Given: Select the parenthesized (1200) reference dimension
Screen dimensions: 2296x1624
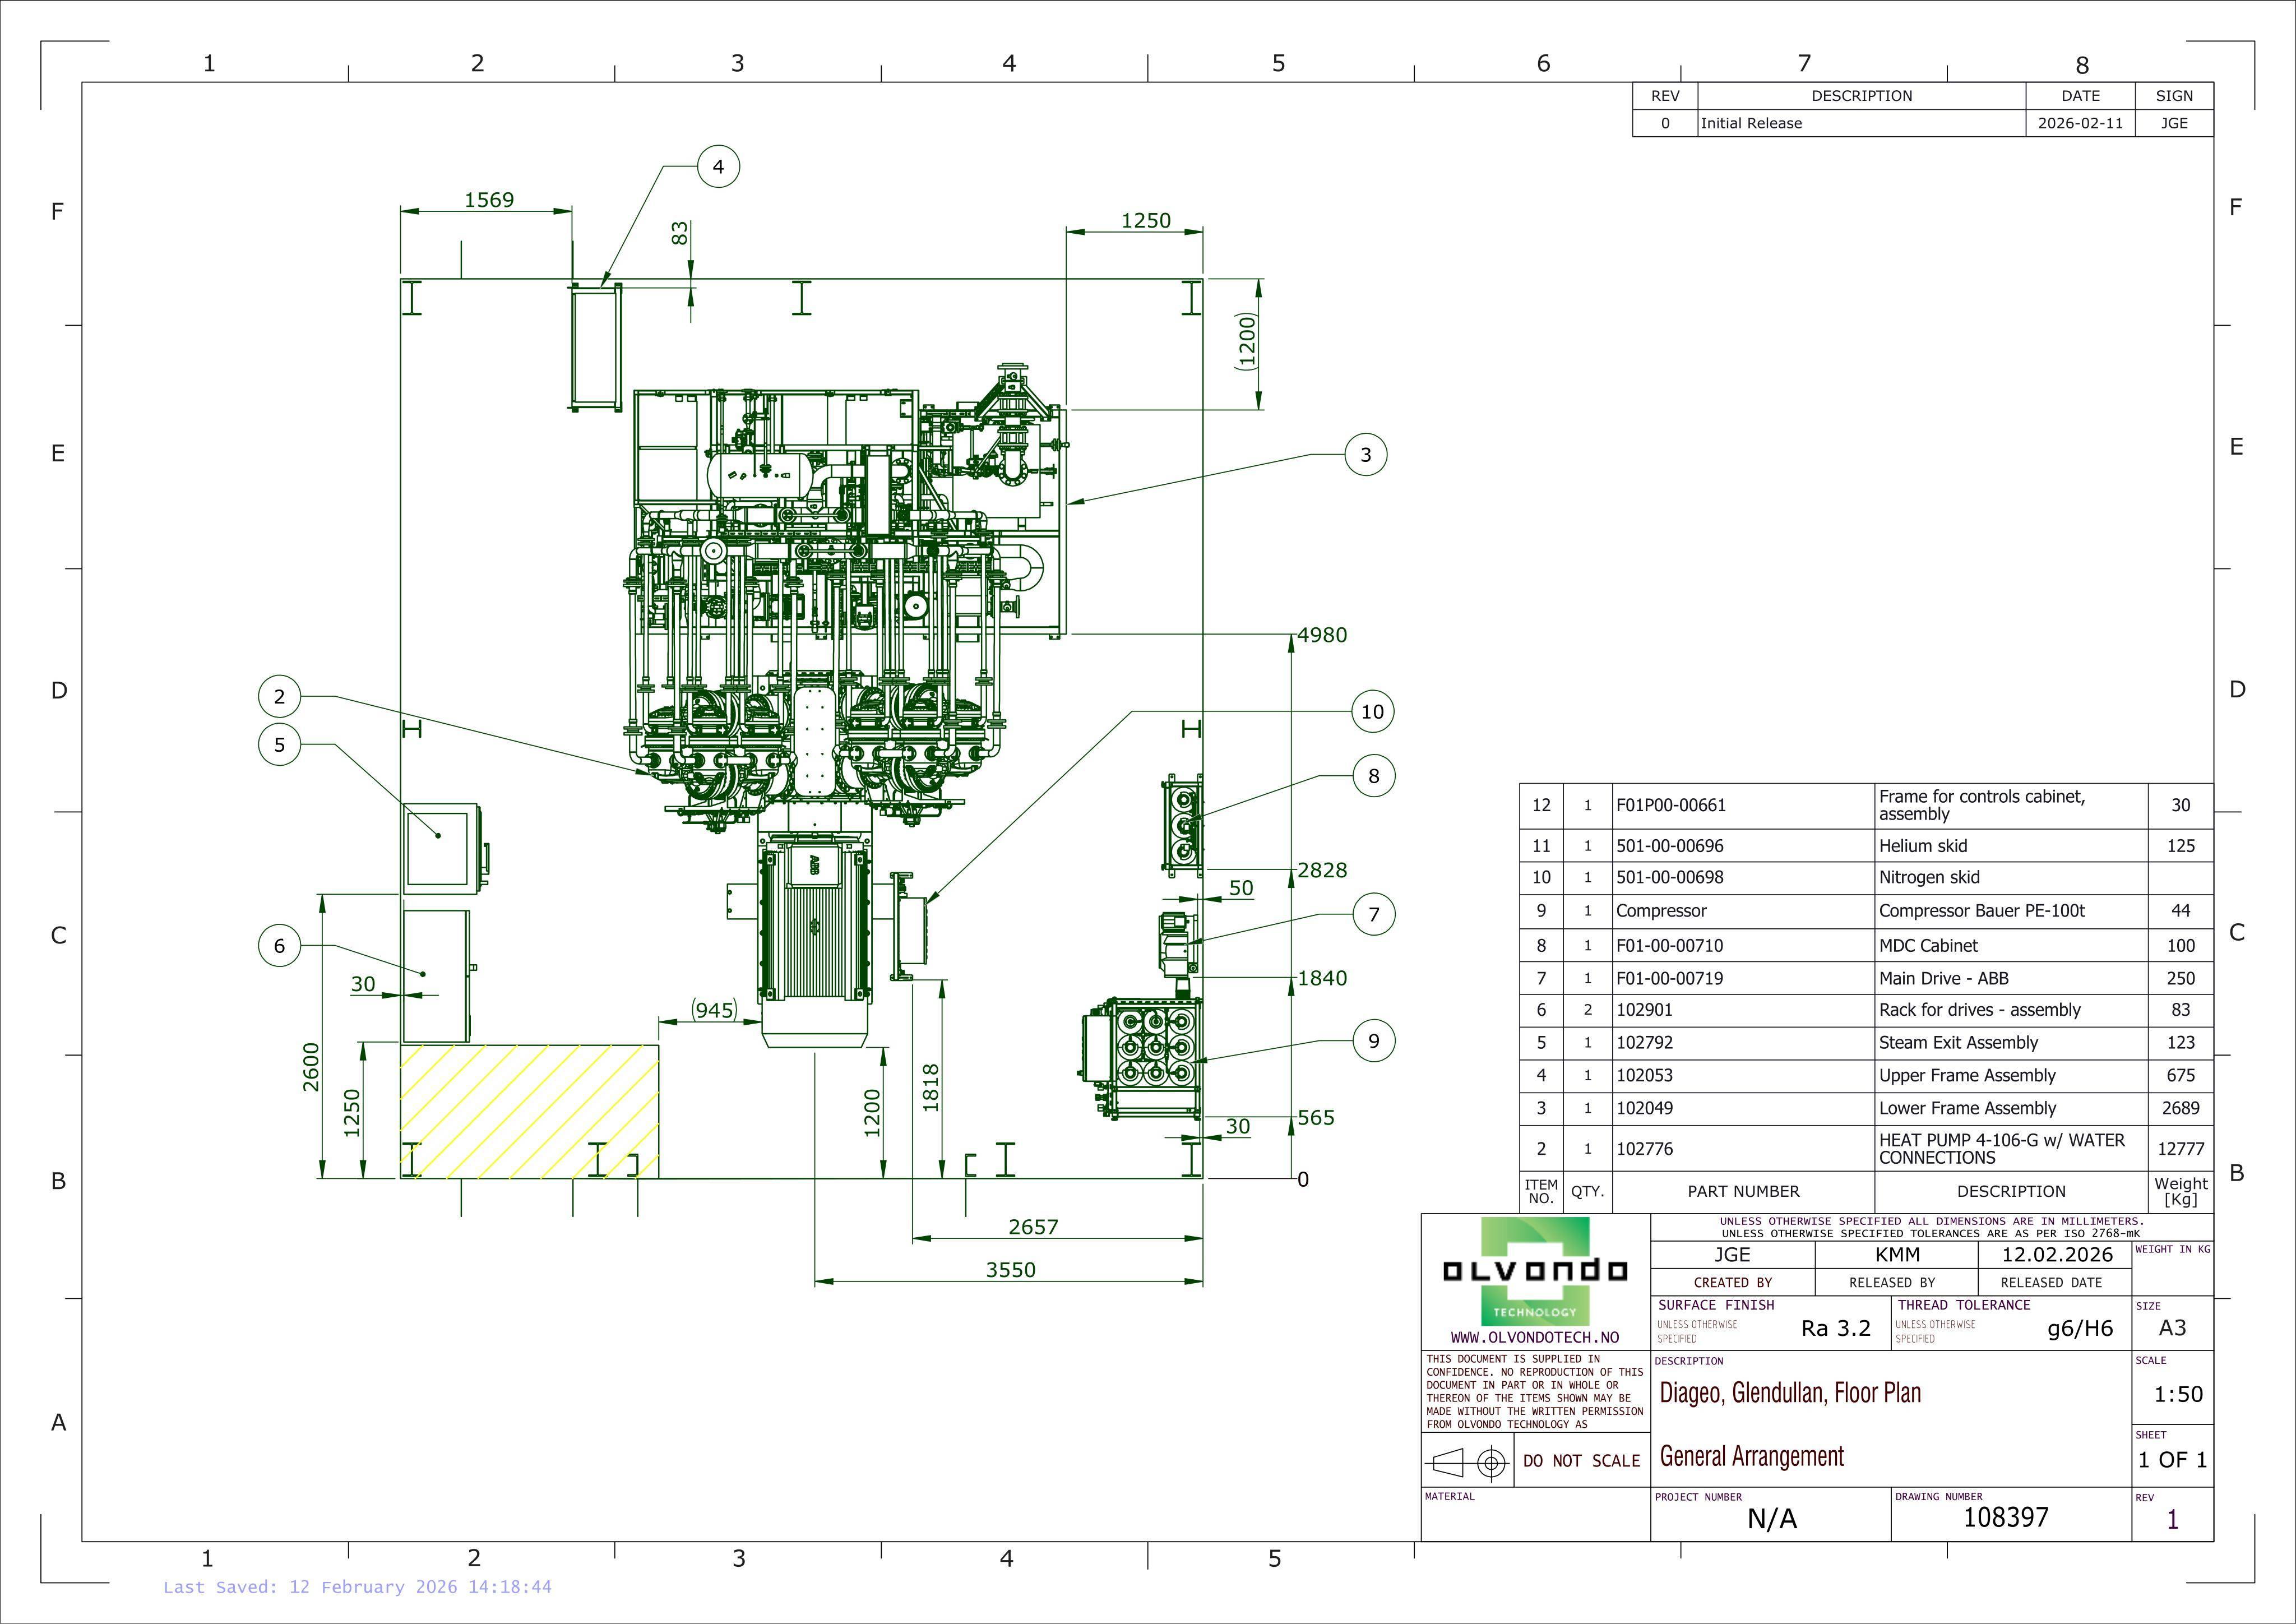Looking at the screenshot, I should (1246, 342).
